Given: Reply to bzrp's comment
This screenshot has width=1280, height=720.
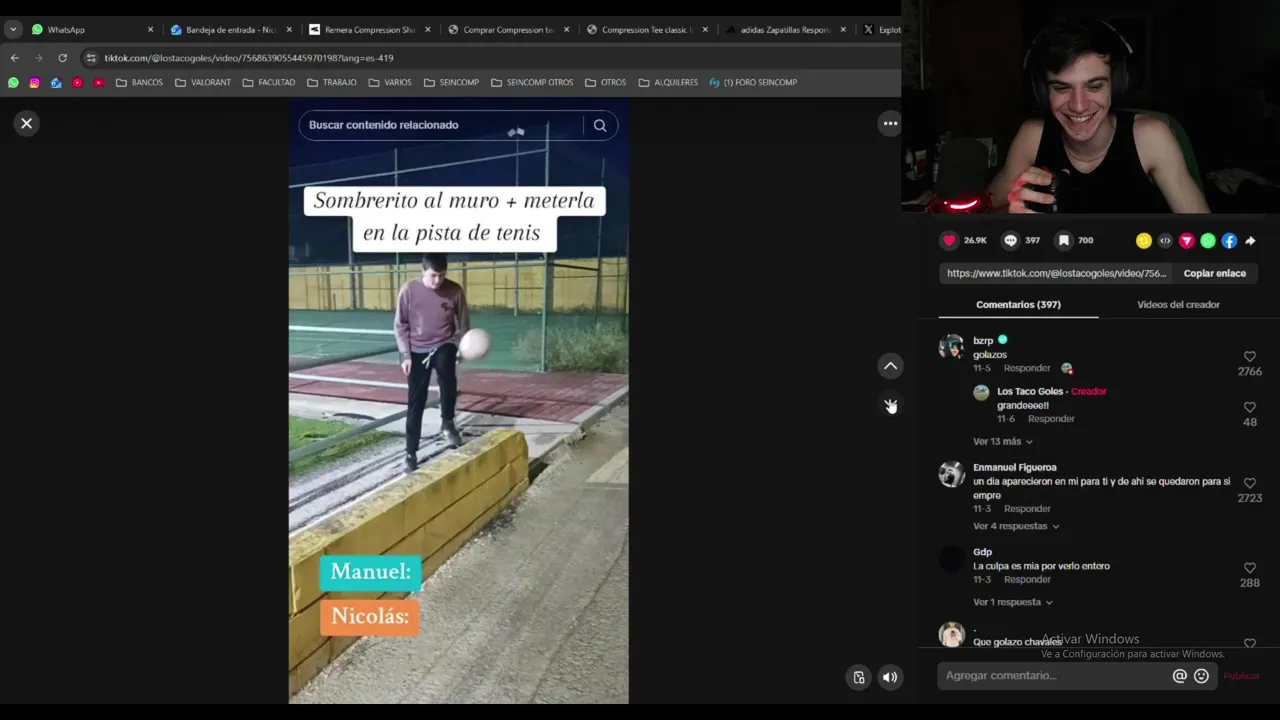Looking at the screenshot, I should 1027,368.
